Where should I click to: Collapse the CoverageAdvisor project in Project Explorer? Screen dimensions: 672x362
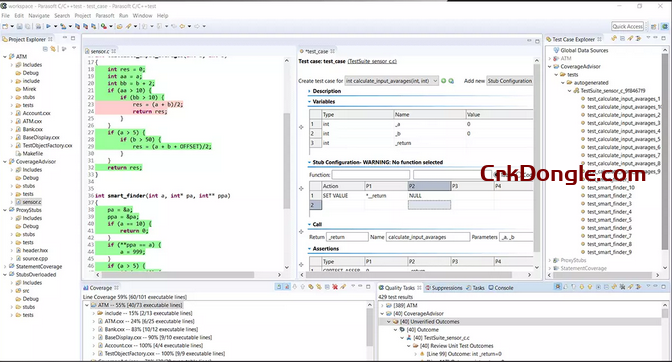(x=5, y=162)
